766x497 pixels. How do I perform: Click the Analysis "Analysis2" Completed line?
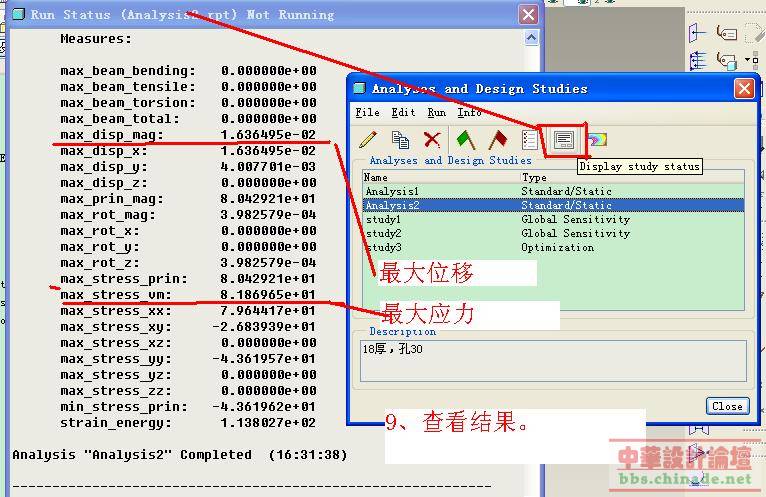click(180, 455)
